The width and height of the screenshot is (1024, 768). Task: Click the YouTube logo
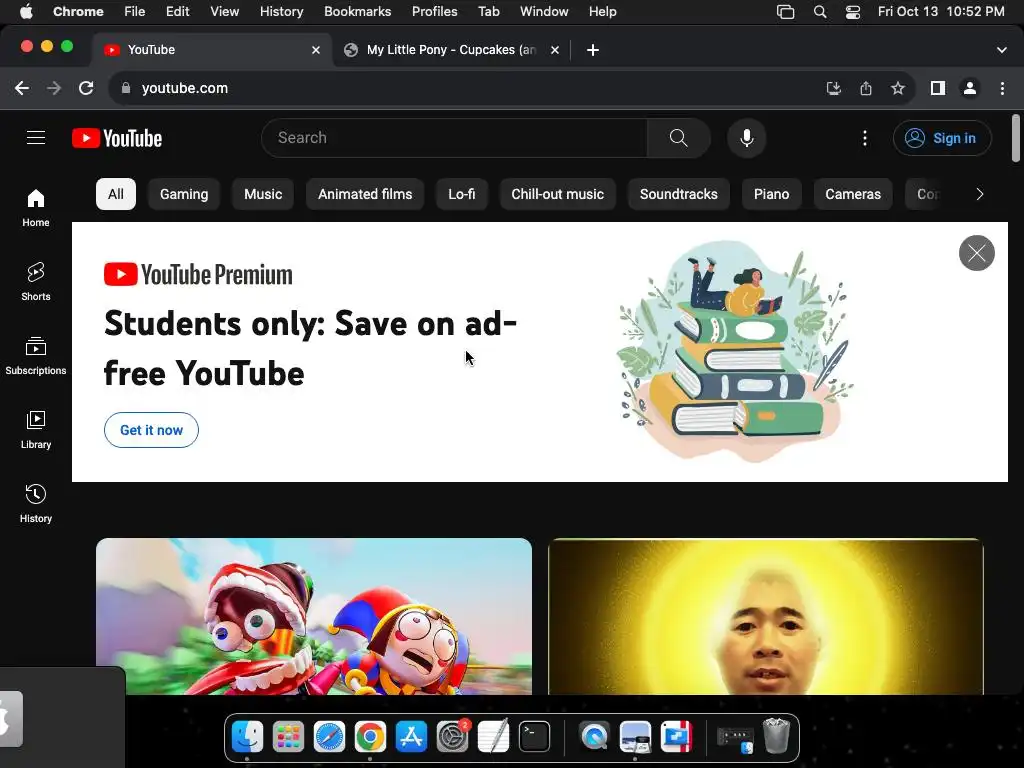pos(117,138)
